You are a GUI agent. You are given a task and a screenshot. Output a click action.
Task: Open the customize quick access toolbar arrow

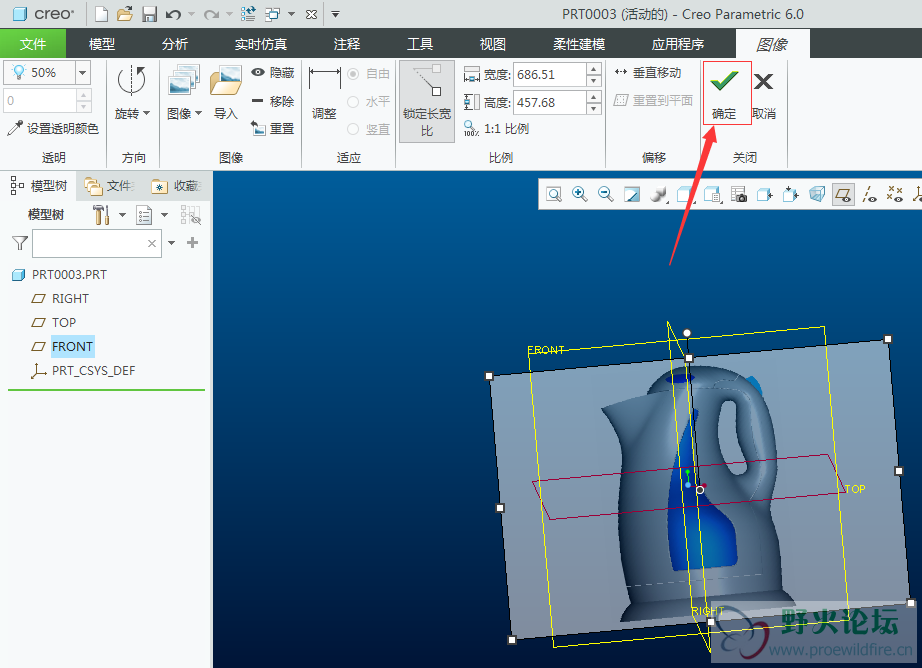click(335, 14)
